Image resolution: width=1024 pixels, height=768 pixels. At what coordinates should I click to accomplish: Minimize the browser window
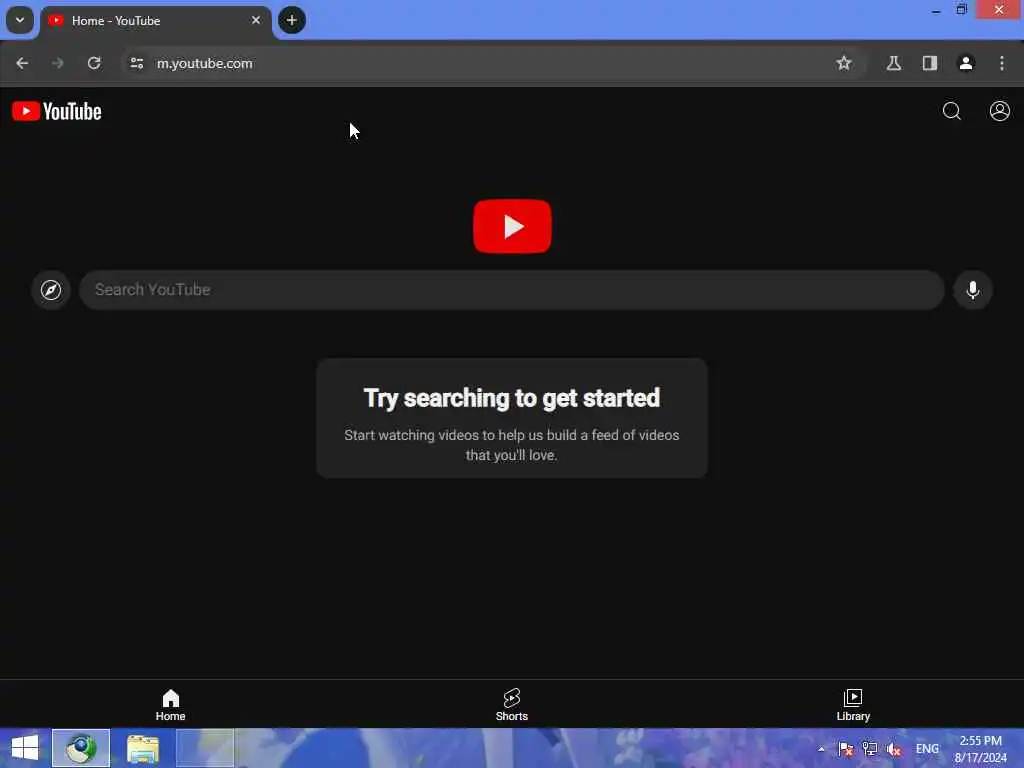(936, 10)
